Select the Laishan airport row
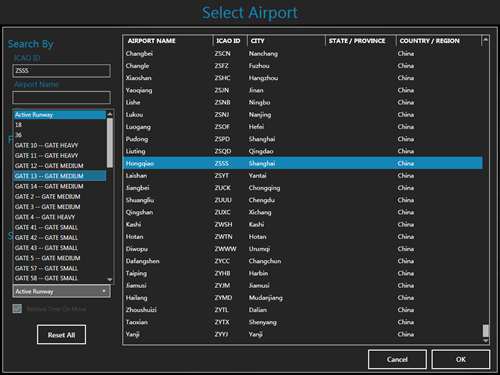This screenshot has height=375, width=500. coord(303,176)
